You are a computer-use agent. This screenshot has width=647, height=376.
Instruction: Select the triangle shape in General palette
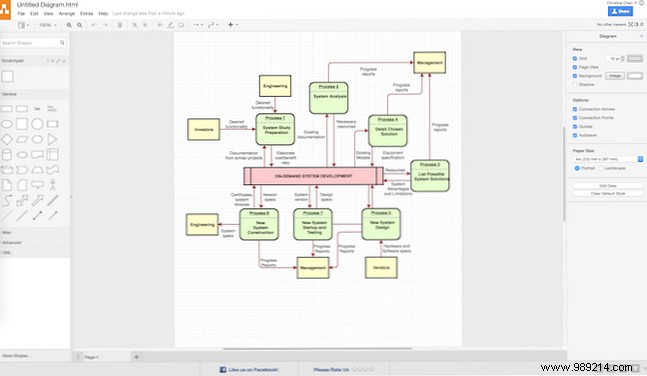pyautogui.click(x=52, y=140)
